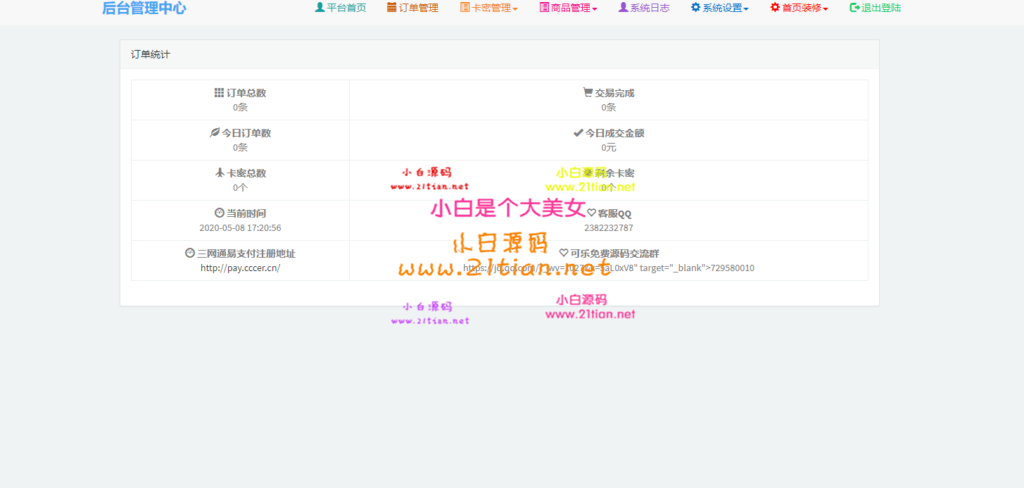This screenshot has width=1024, height=488.
Task: Click the shopping cart icon beside 交易完成
Action: coord(588,93)
